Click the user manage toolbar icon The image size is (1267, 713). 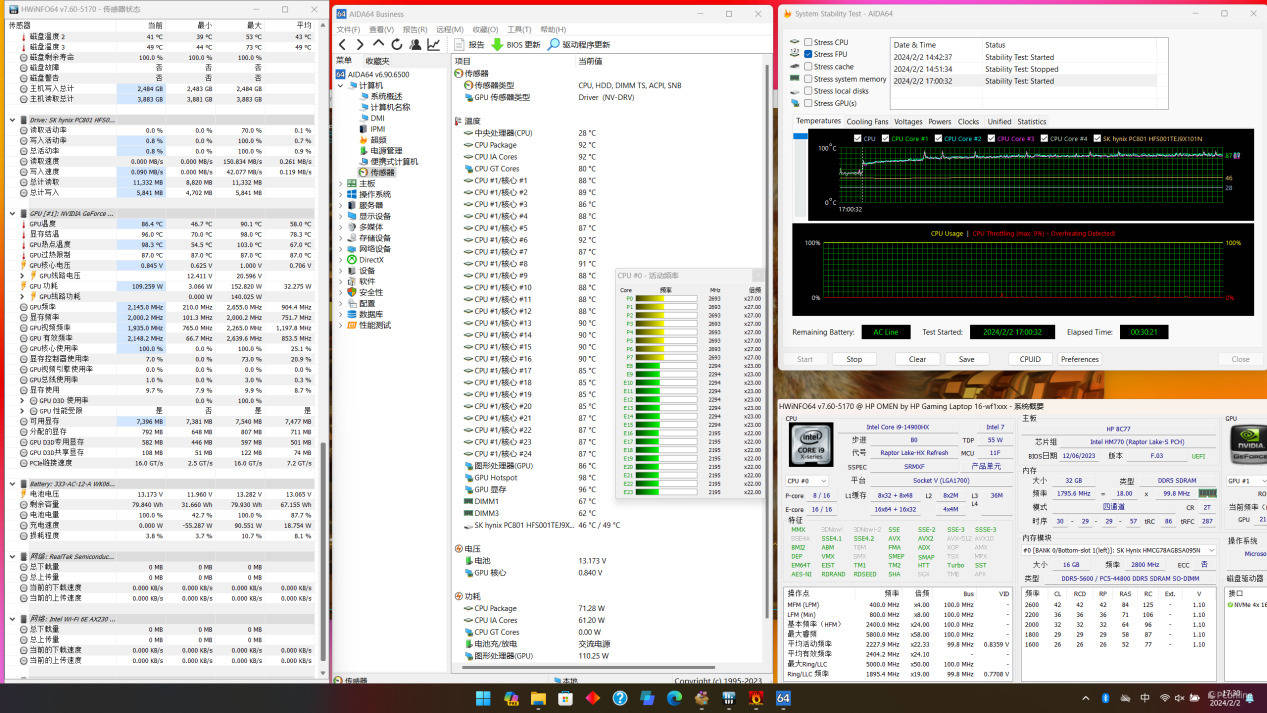(416, 45)
